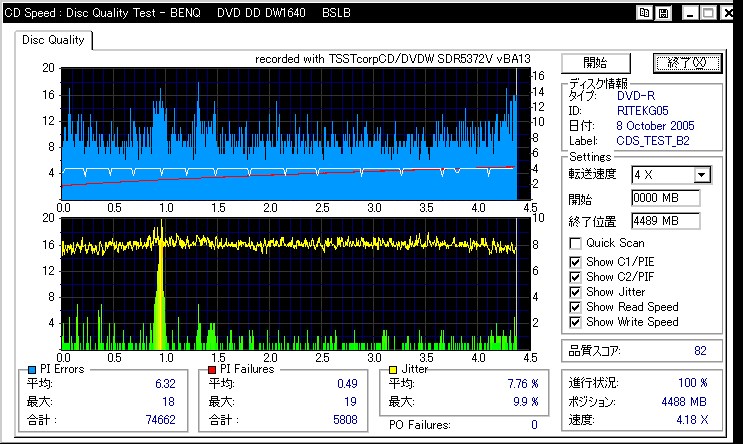Click the blue PI Errors legend swatch
The height and width of the screenshot is (444, 743).
[32, 370]
